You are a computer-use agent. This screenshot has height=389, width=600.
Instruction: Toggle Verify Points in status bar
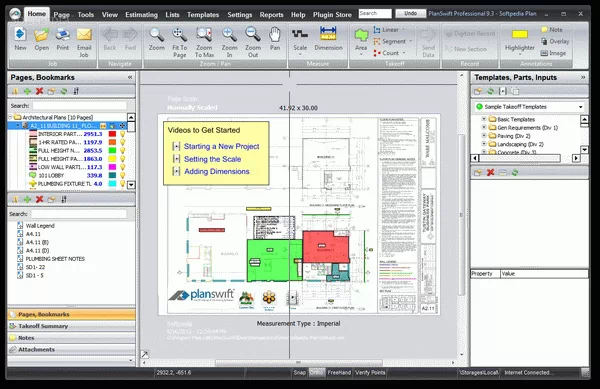(370, 373)
